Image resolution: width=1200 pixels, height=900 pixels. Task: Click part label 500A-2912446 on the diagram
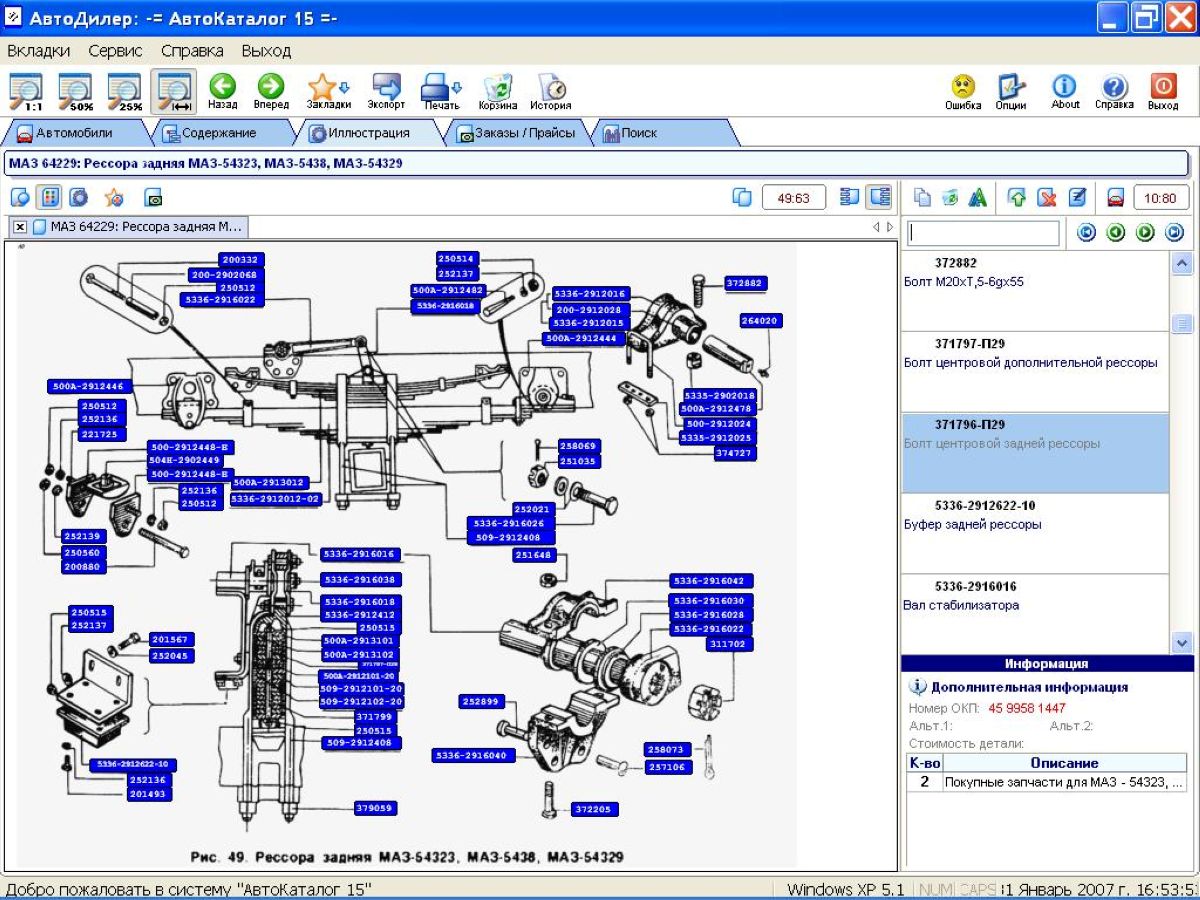[x=88, y=386]
